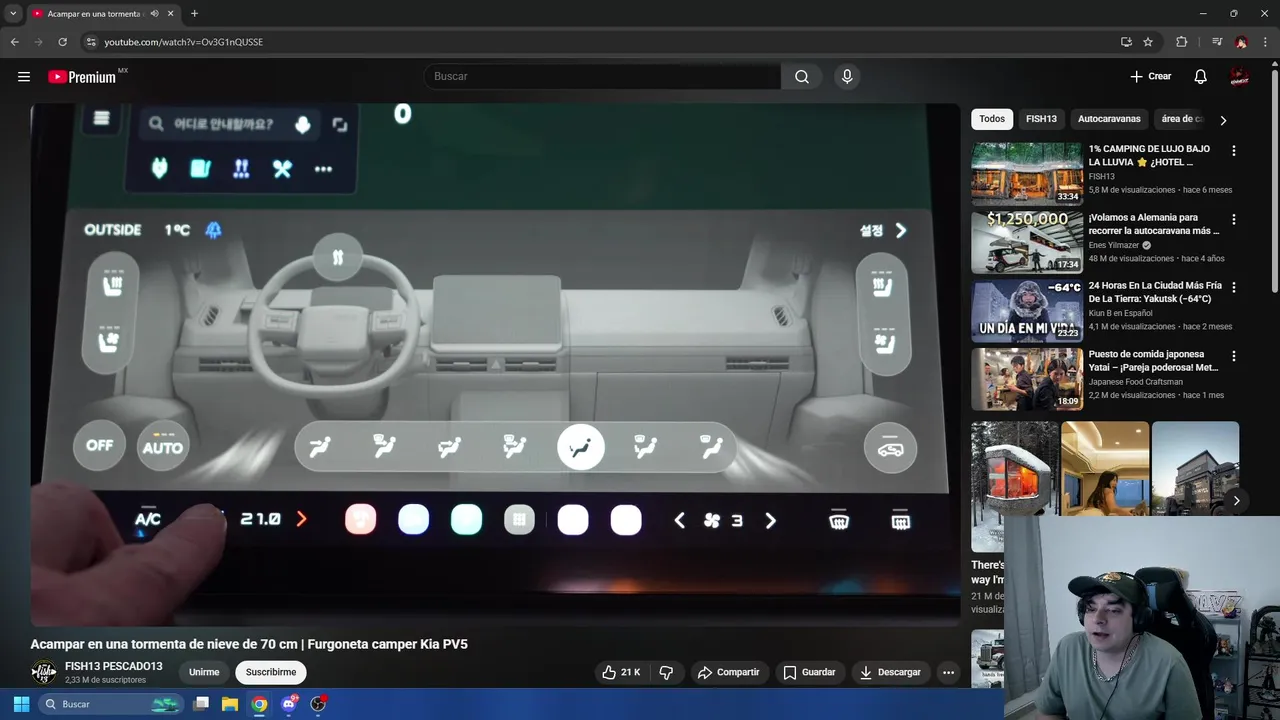1280x720 pixels.
Task: Select the Todos filter chip
Action: pos(992,119)
